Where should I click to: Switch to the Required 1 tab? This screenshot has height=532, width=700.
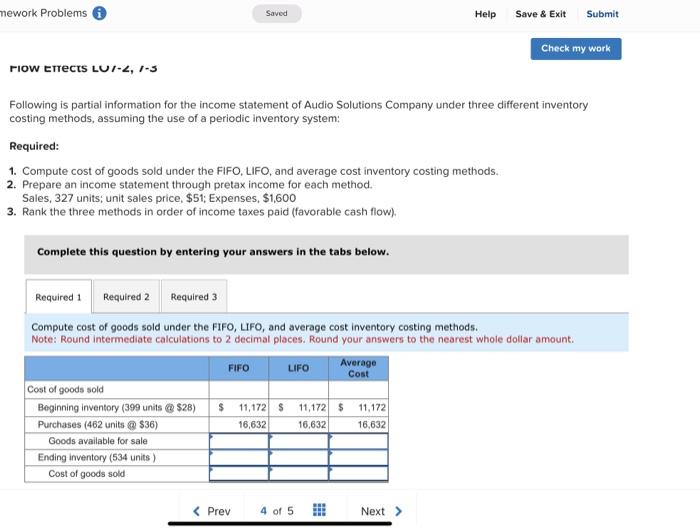click(58, 297)
